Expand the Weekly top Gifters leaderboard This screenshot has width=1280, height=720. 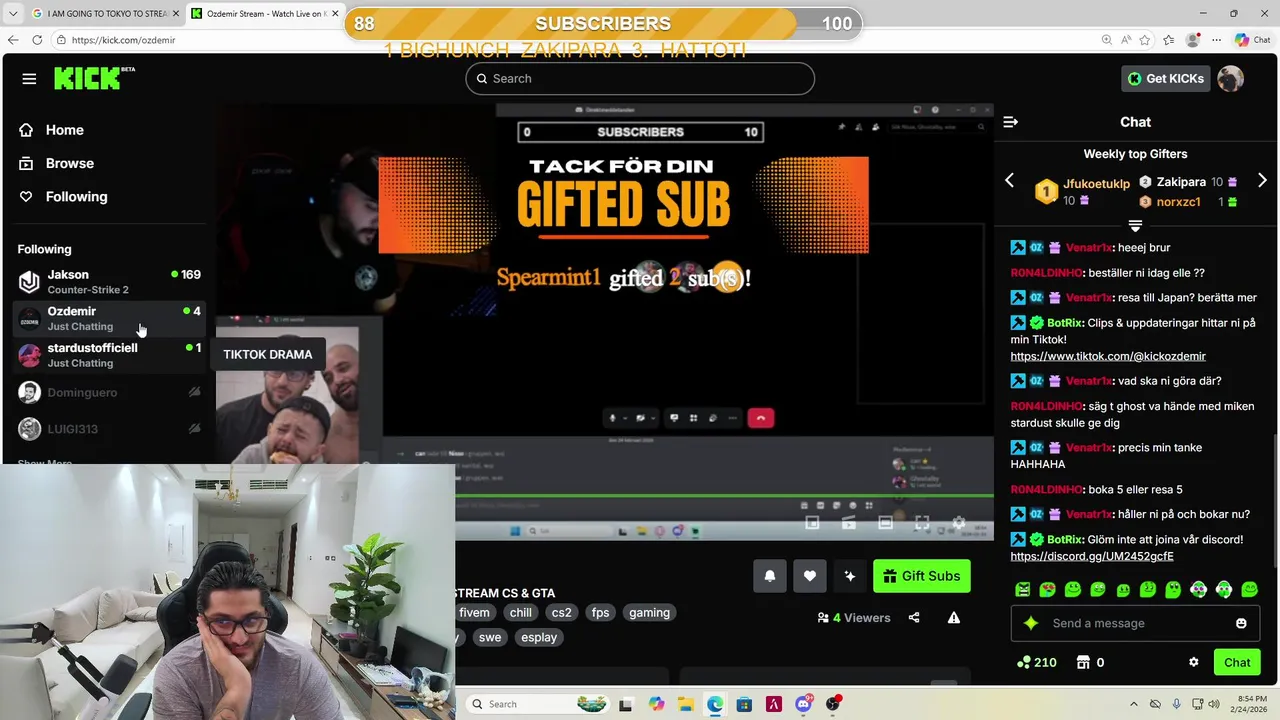click(x=1135, y=225)
